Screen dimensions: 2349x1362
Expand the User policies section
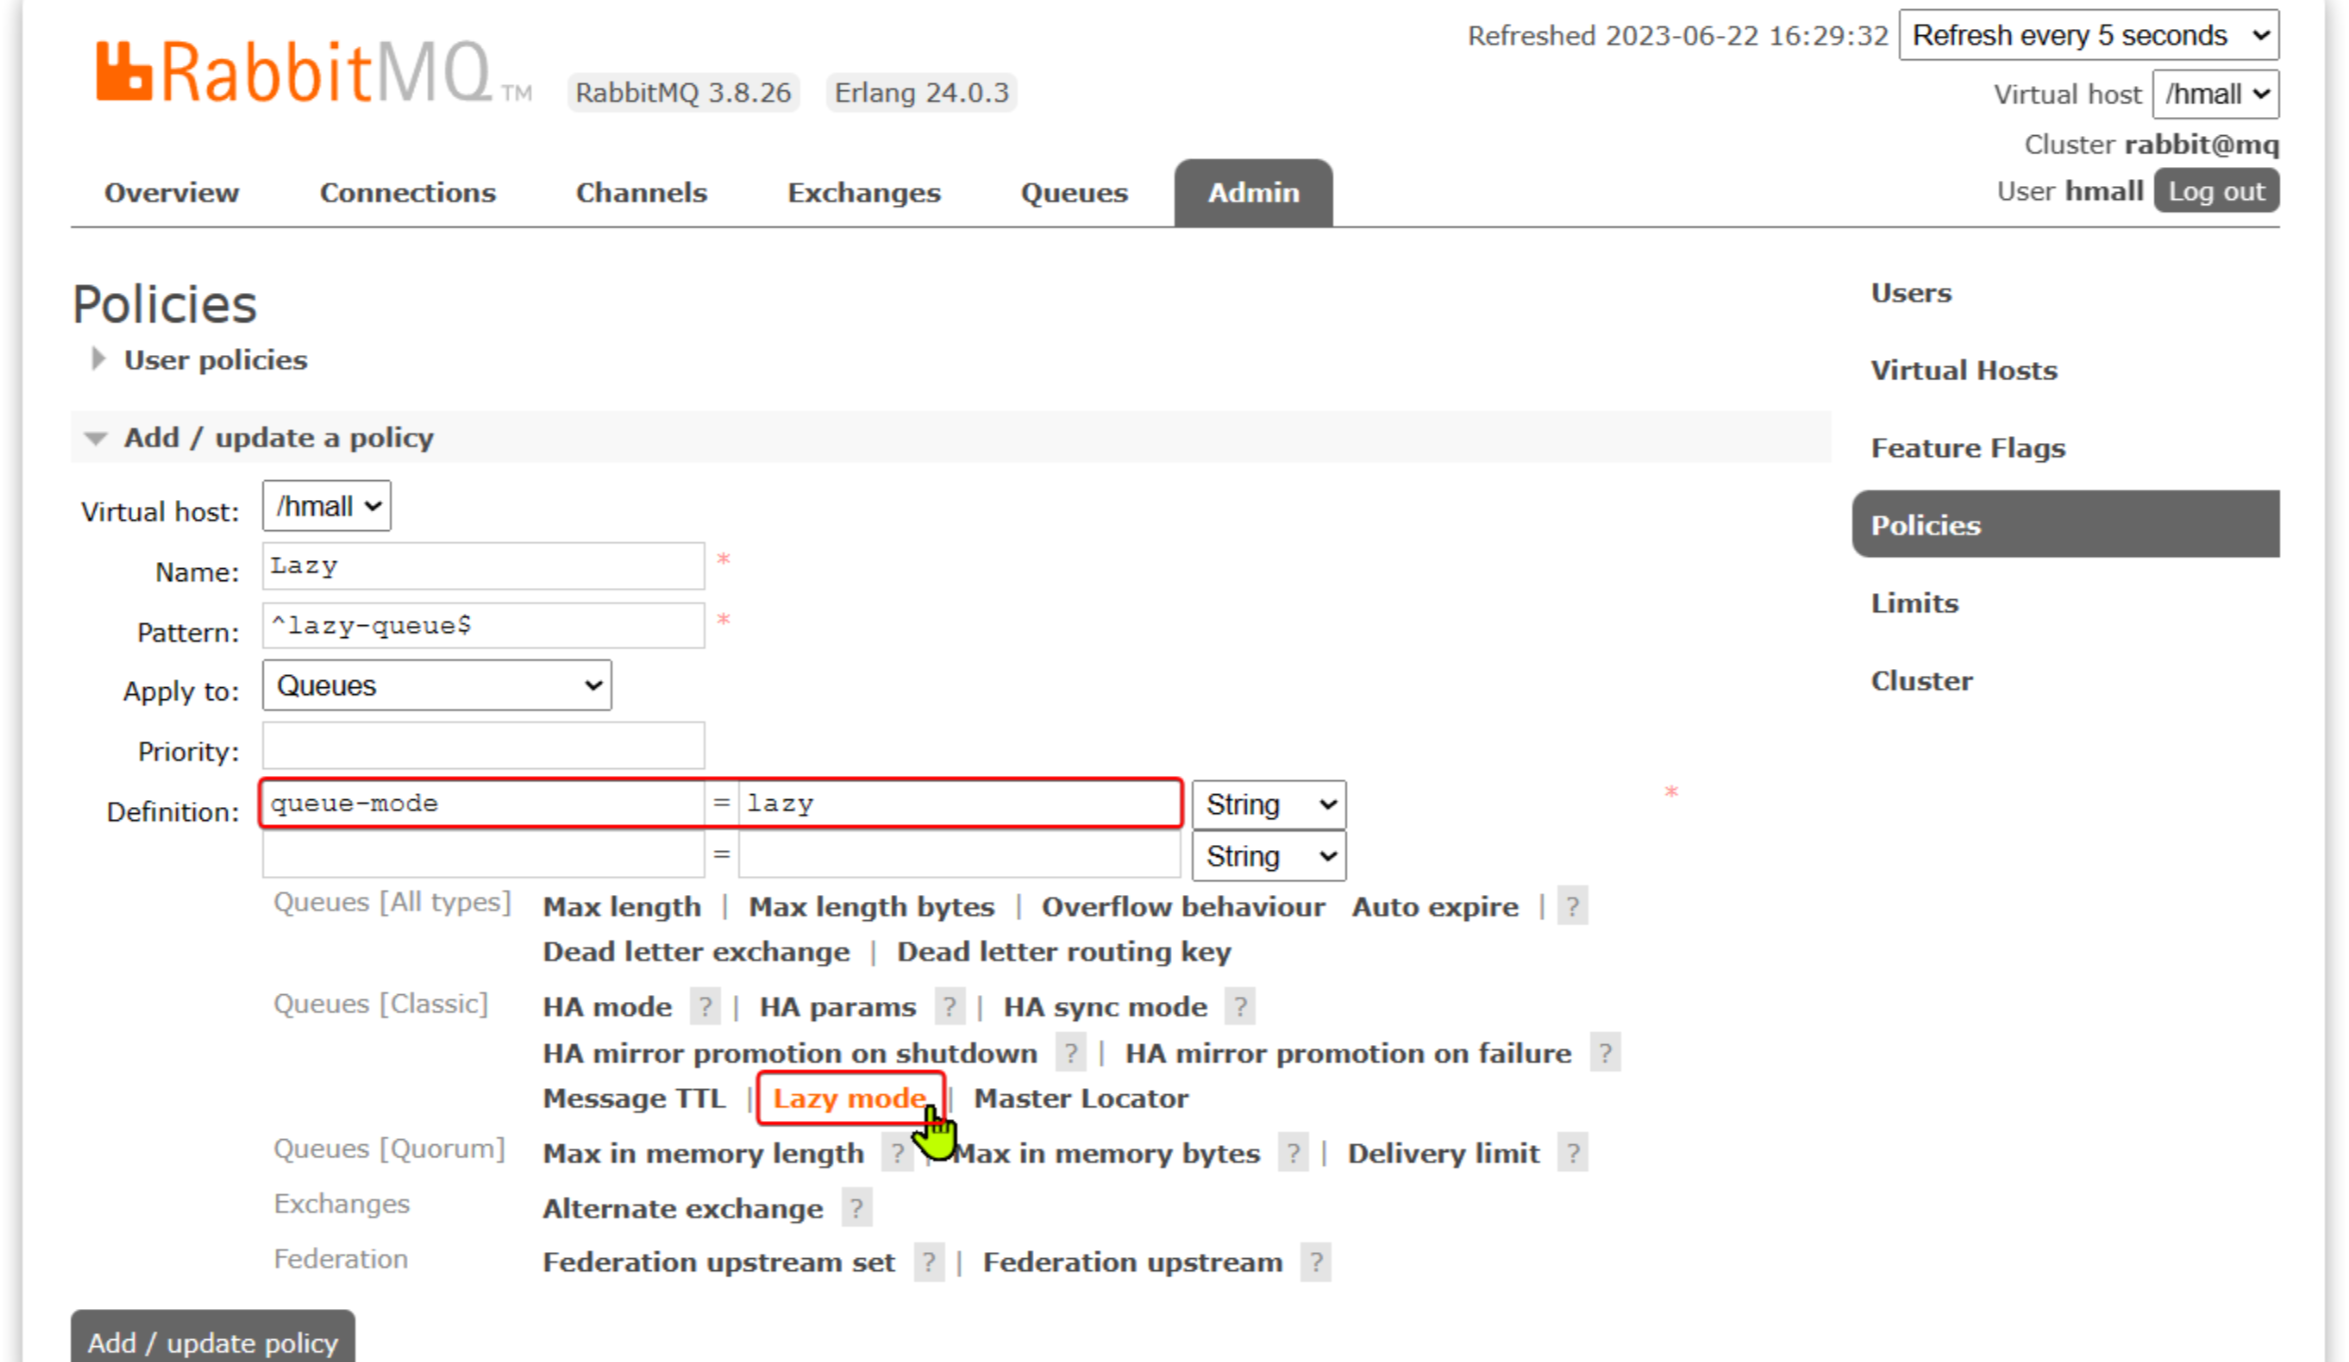[x=214, y=360]
